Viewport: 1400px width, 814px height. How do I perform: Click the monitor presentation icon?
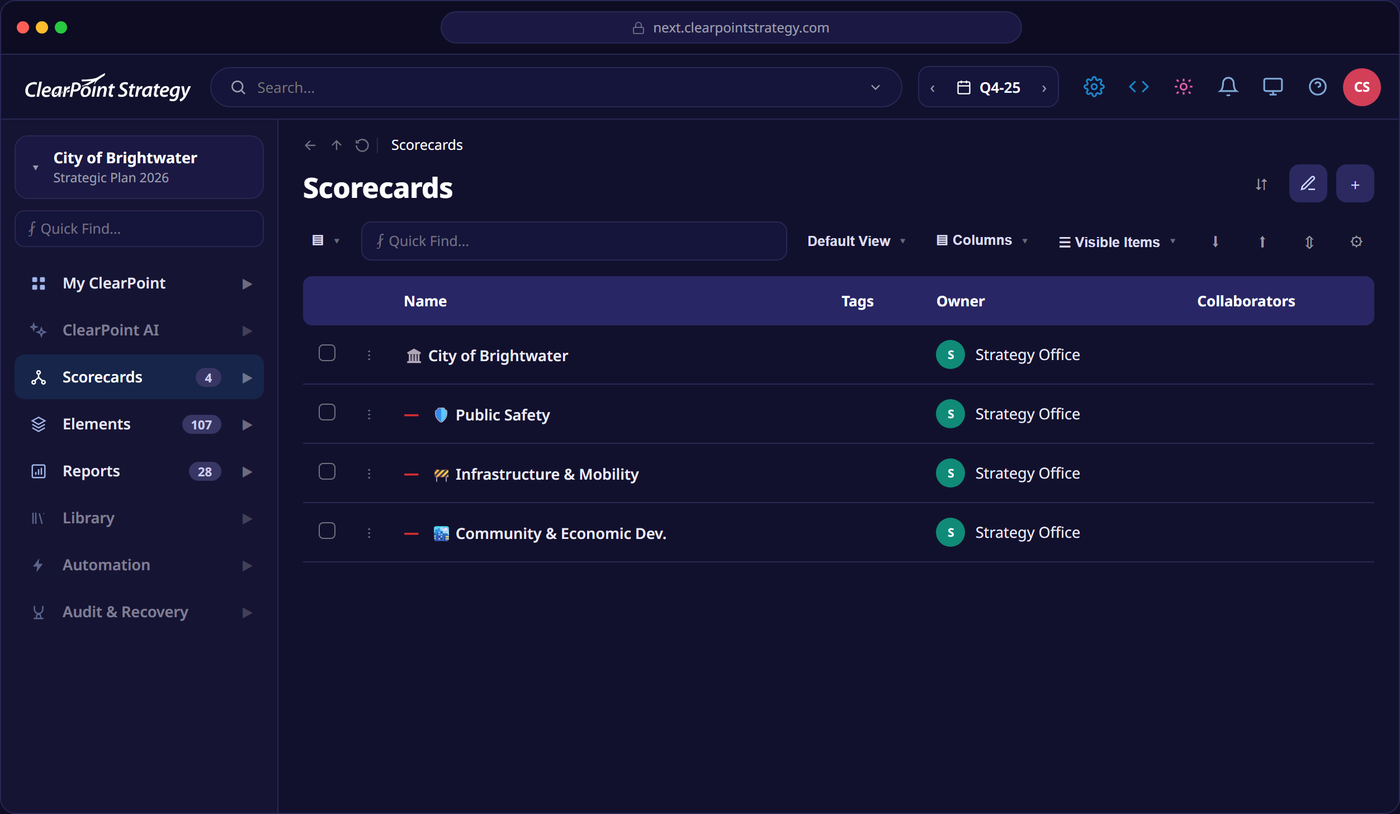coord(1273,87)
